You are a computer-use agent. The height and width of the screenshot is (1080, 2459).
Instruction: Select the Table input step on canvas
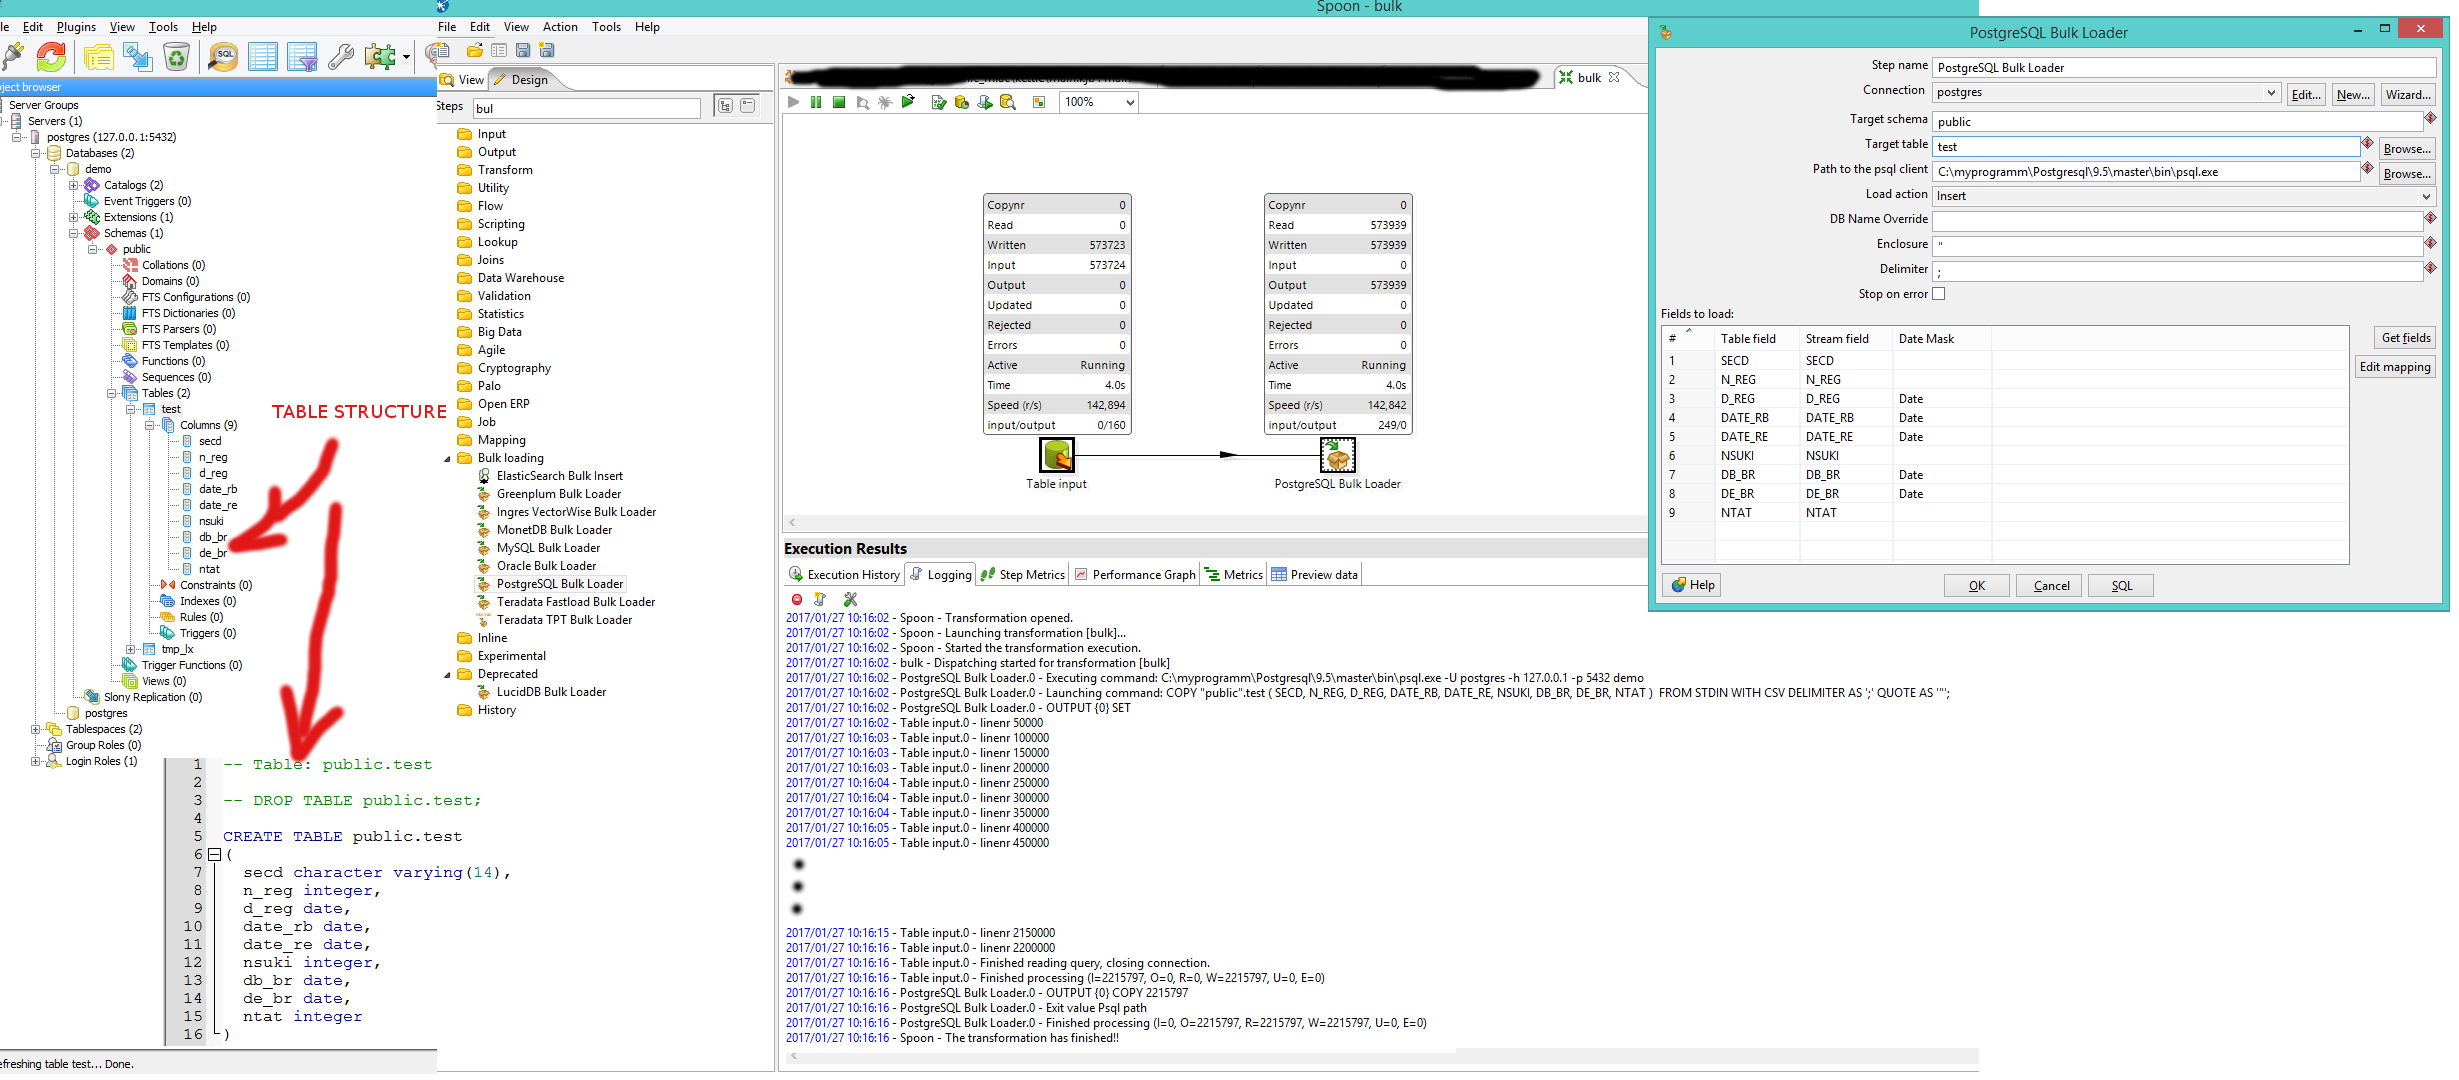(x=1057, y=456)
